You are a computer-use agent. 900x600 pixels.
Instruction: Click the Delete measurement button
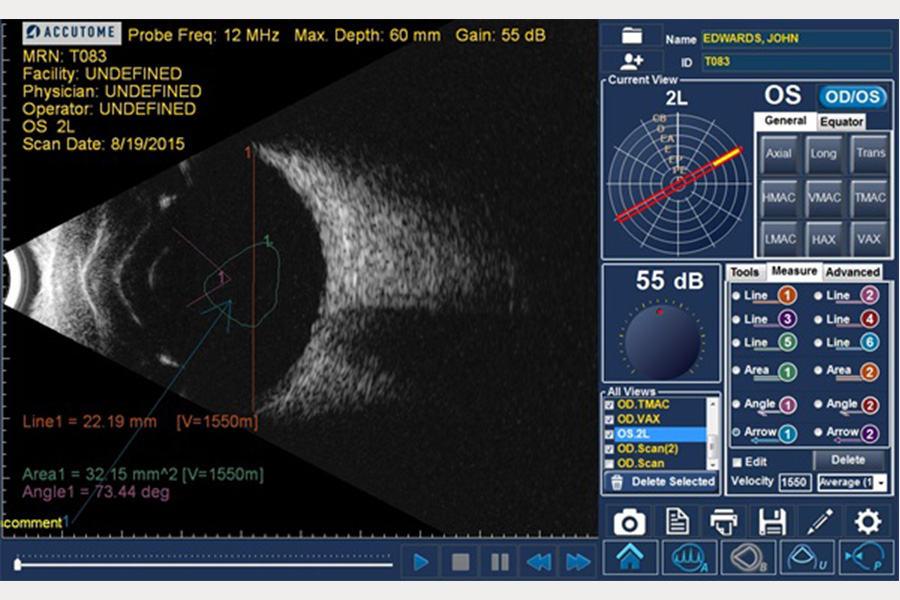pos(848,460)
